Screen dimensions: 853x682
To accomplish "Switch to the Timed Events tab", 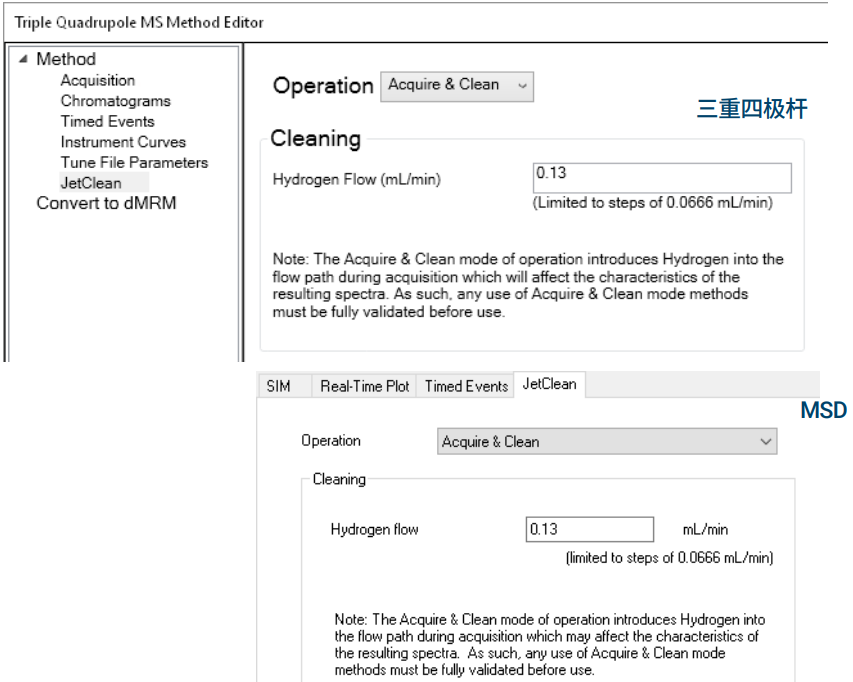I will click(x=466, y=386).
